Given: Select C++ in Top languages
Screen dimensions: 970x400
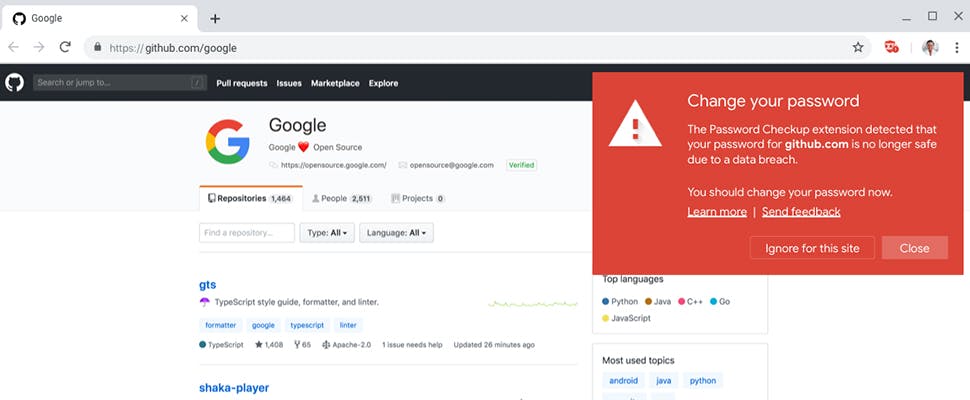Looking at the screenshot, I should [690, 302].
